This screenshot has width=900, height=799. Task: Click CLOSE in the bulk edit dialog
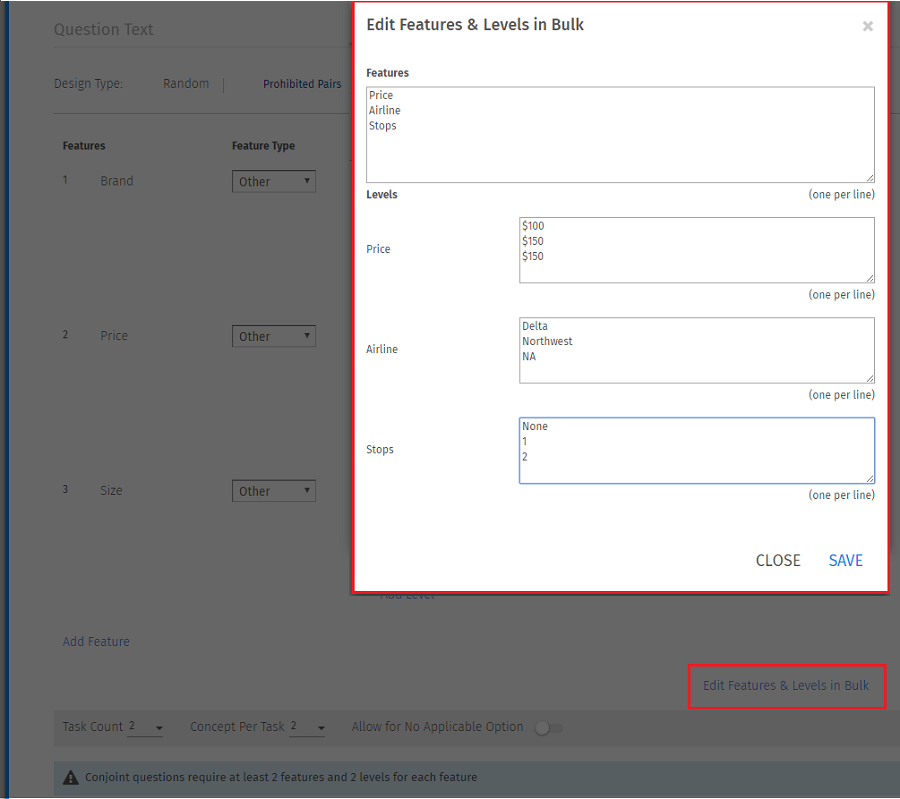778,561
